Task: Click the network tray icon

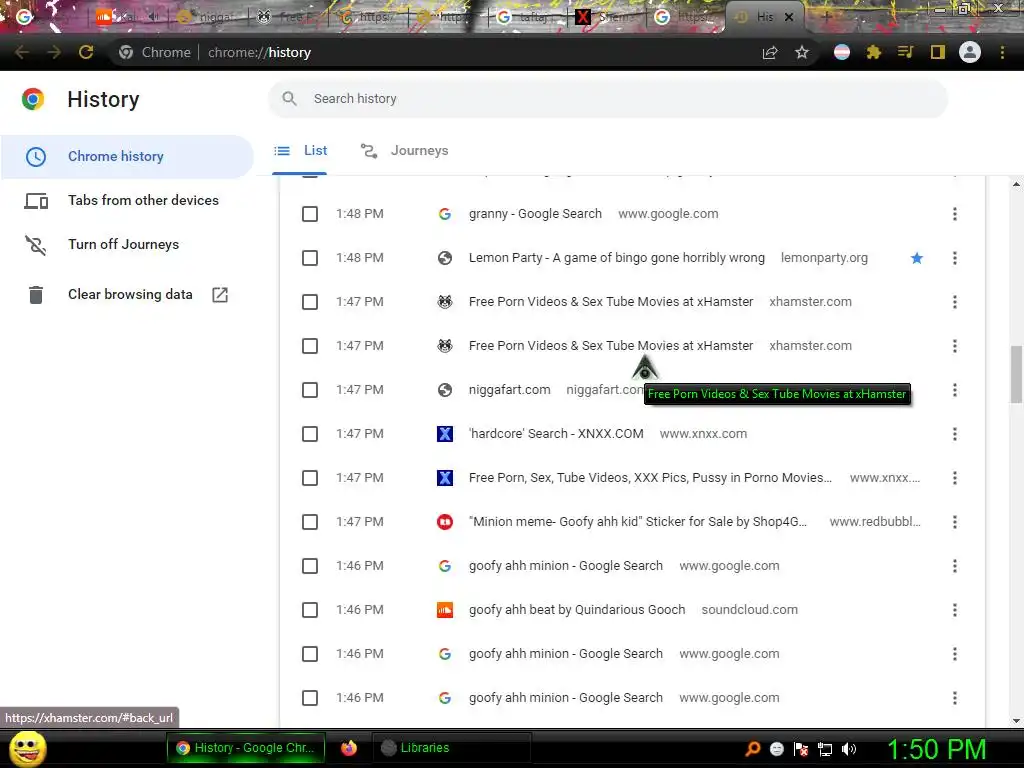Action: [825, 749]
